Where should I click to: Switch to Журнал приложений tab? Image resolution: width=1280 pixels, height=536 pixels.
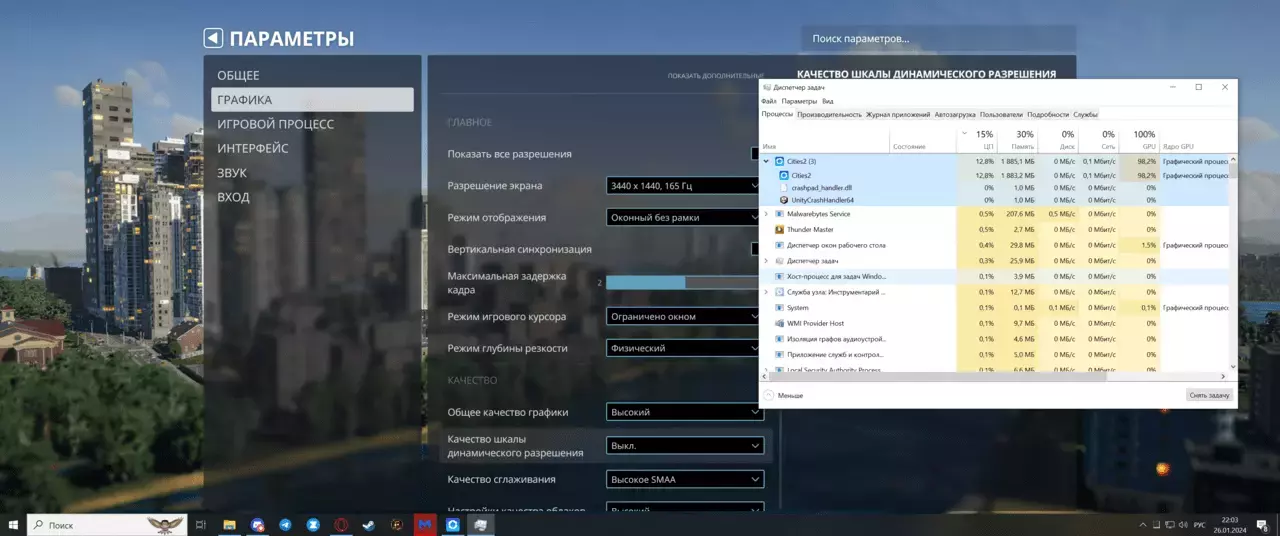tap(898, 114)
